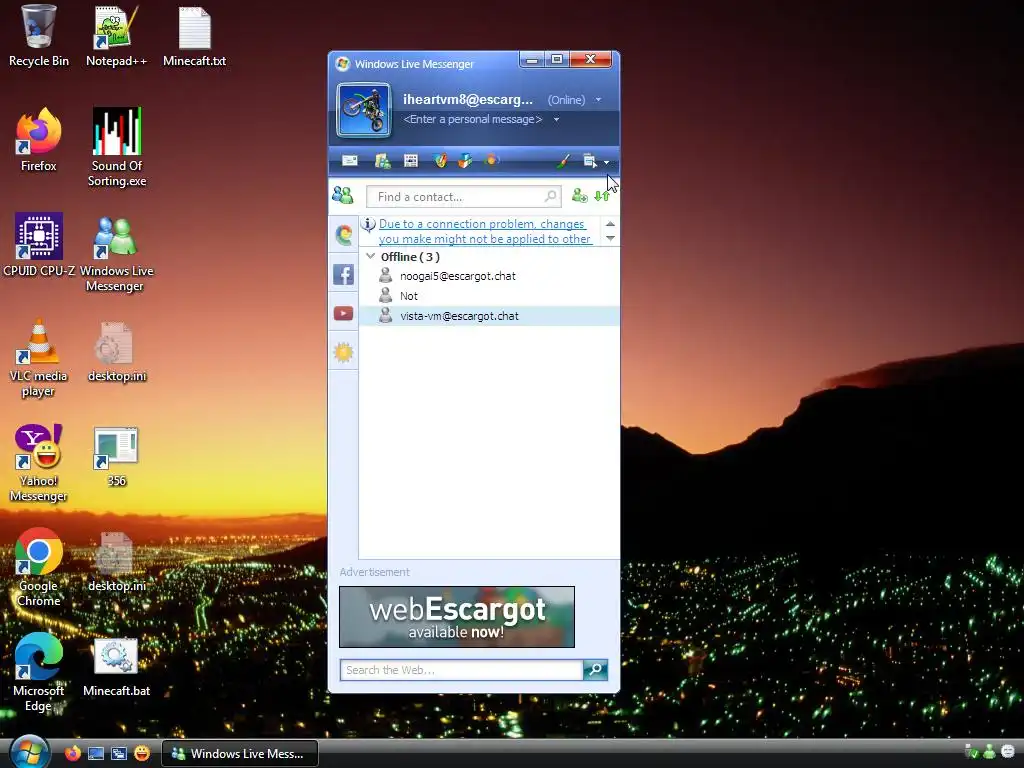Screen dimensions: 1024x768
Task: Click the iheartvm8@escarg... display name
Action: point(468,99)
